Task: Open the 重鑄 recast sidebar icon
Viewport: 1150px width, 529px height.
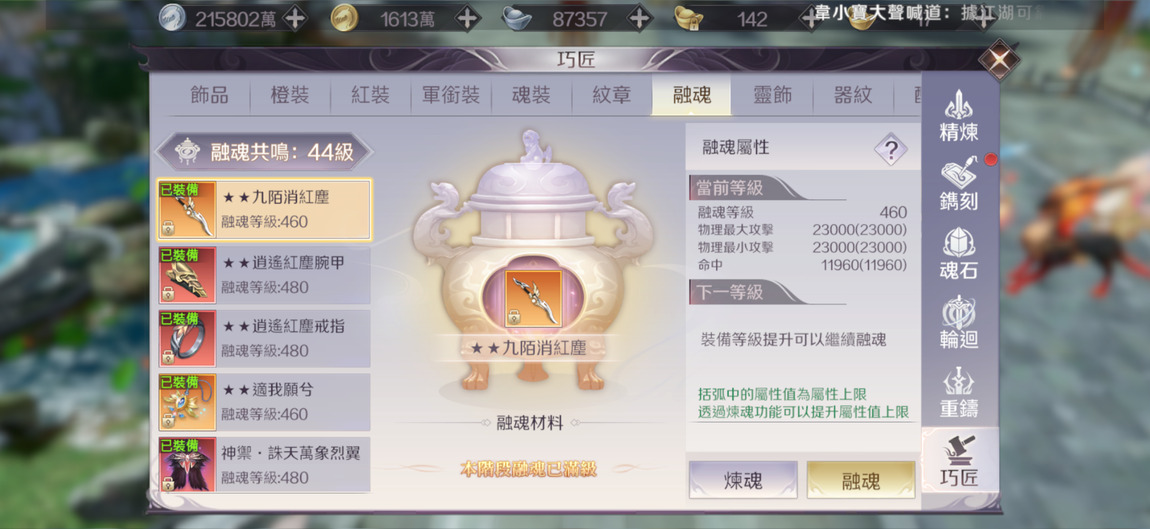Action: [x=959, y=390]
